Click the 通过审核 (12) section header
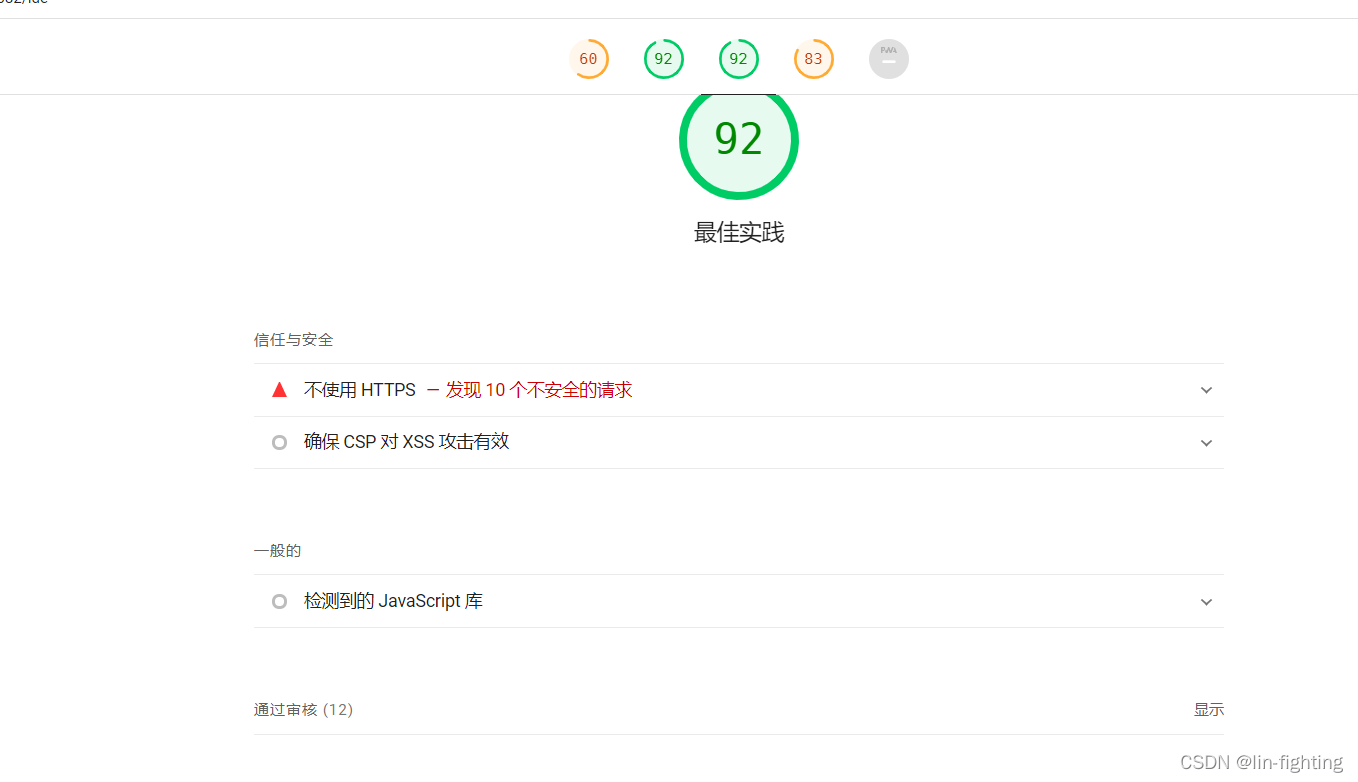The height and width of the screenshot is (782, 1358). 304,709
